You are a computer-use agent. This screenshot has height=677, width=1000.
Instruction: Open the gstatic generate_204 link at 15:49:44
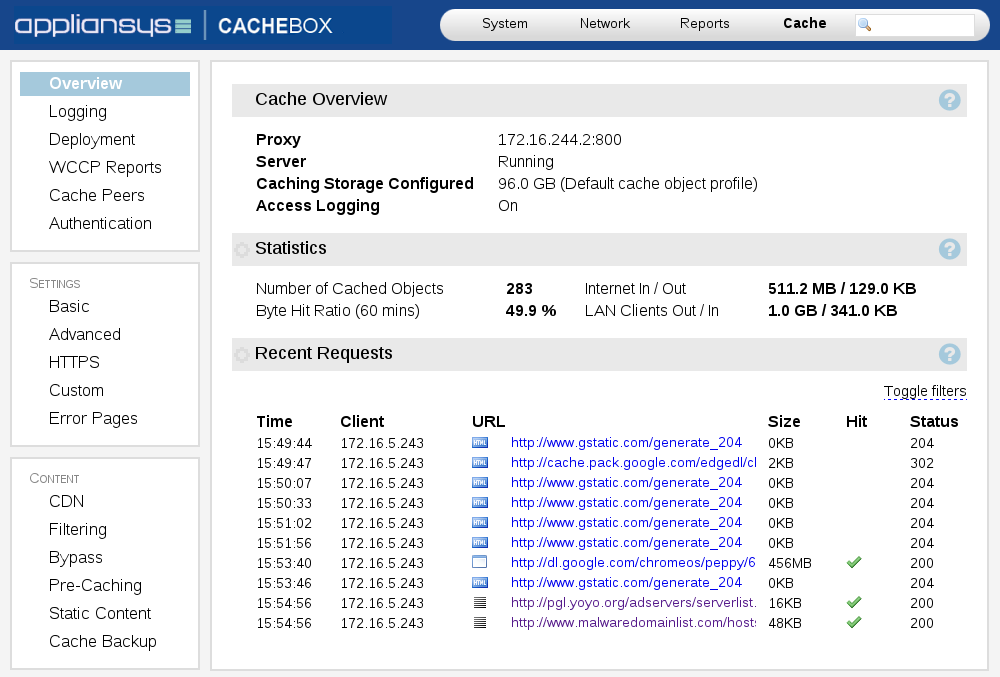[x=626, y=443]
